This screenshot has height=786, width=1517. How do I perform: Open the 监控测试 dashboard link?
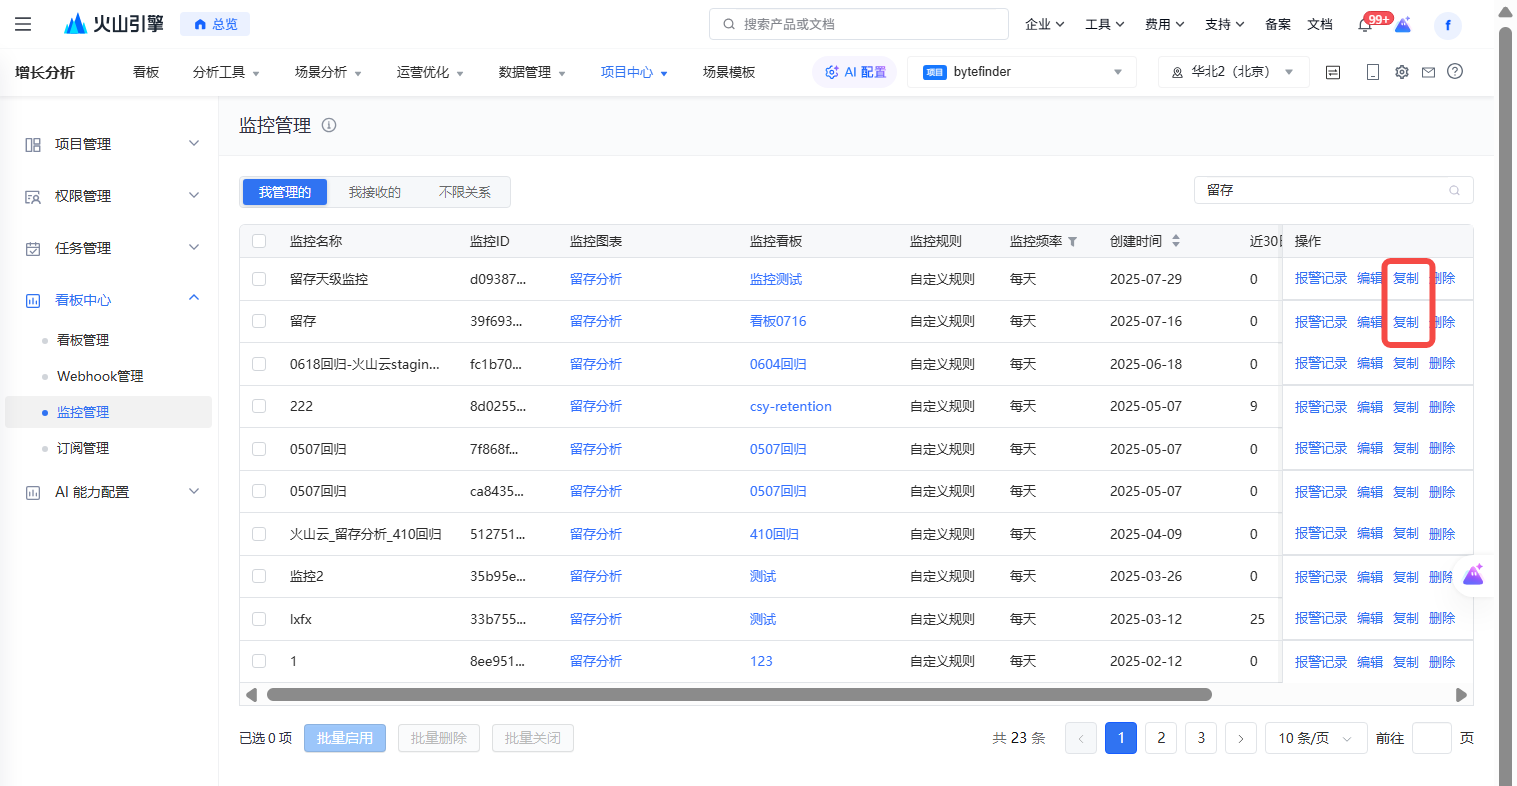[776, 279]
